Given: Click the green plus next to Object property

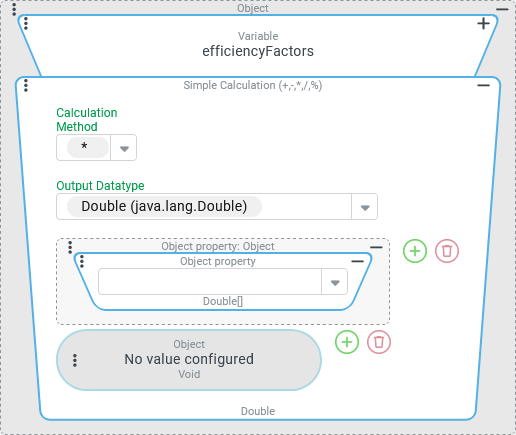Looking at the screenshot, I should point(415,251).
